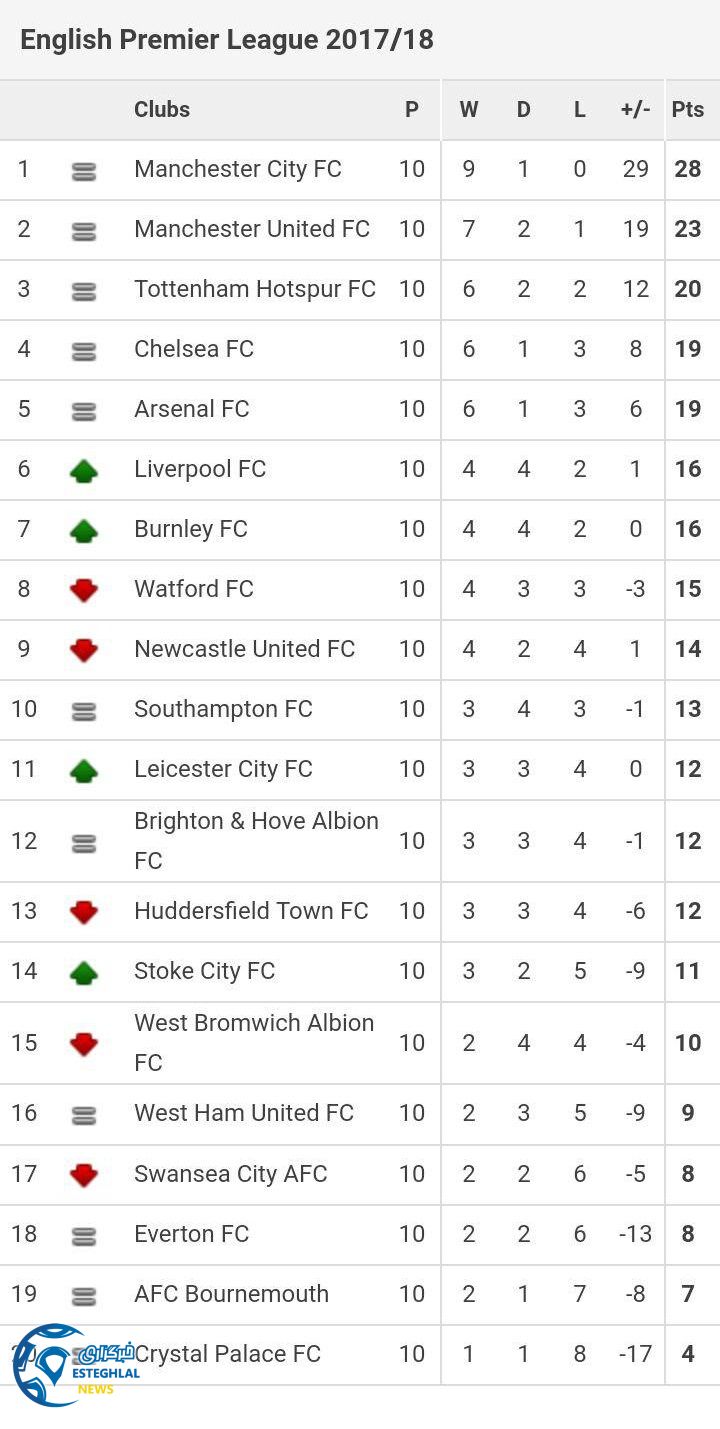The image size is (720, 1429).
Task: Click the red down arrow beside Watford FC
Action: point(84,590)
